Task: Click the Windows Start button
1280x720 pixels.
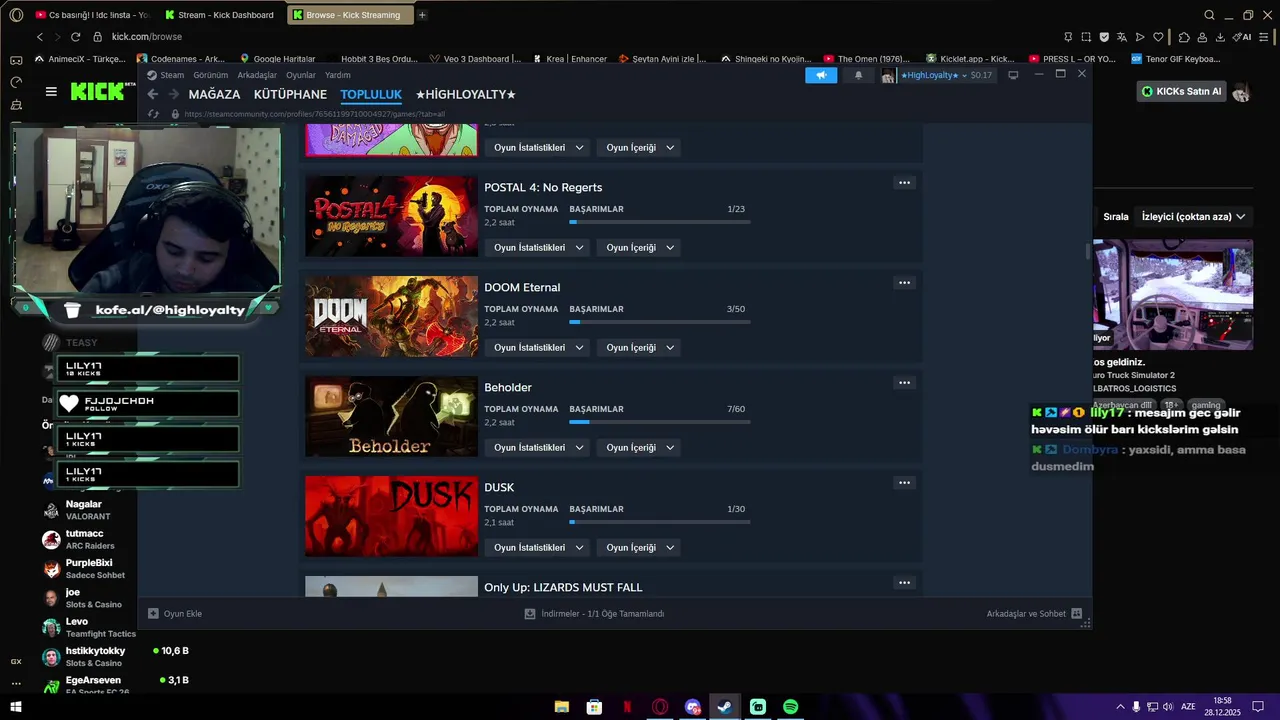Action: [16, 707]
